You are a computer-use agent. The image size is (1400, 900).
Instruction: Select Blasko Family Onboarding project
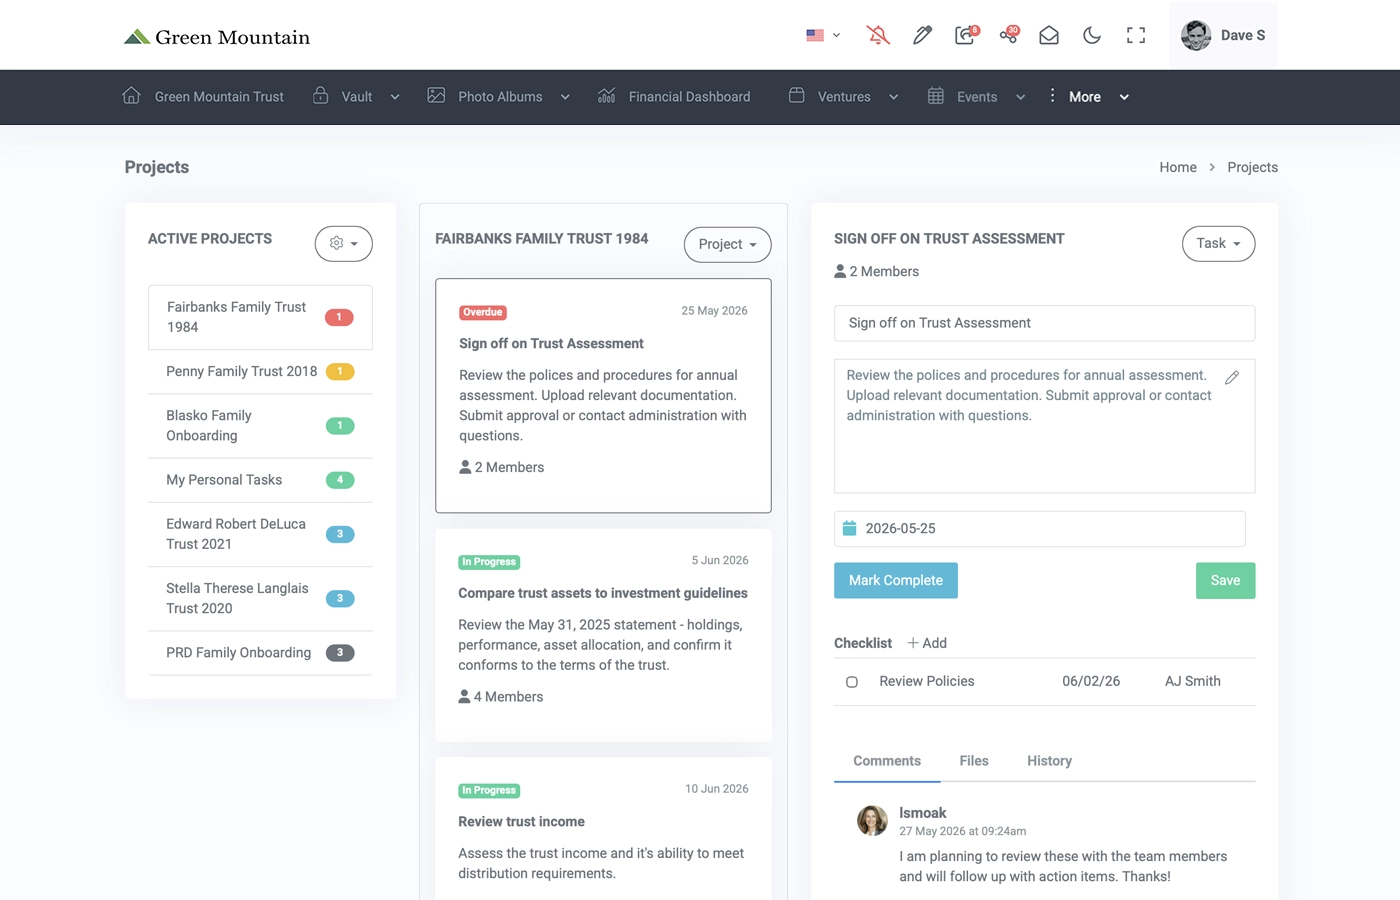click(260, 425)
